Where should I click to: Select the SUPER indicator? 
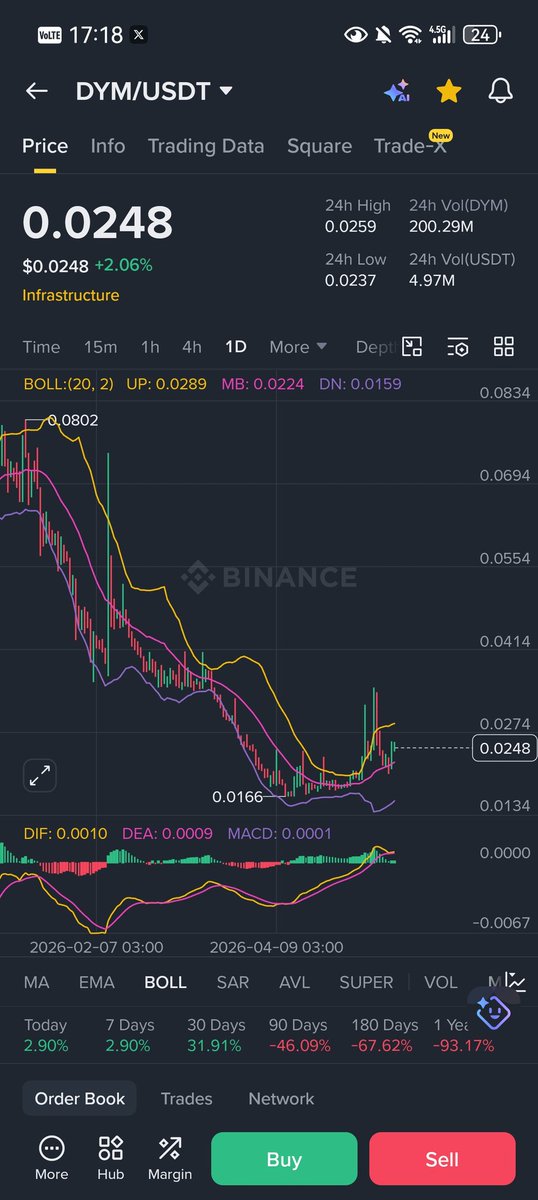click(366, 982)
